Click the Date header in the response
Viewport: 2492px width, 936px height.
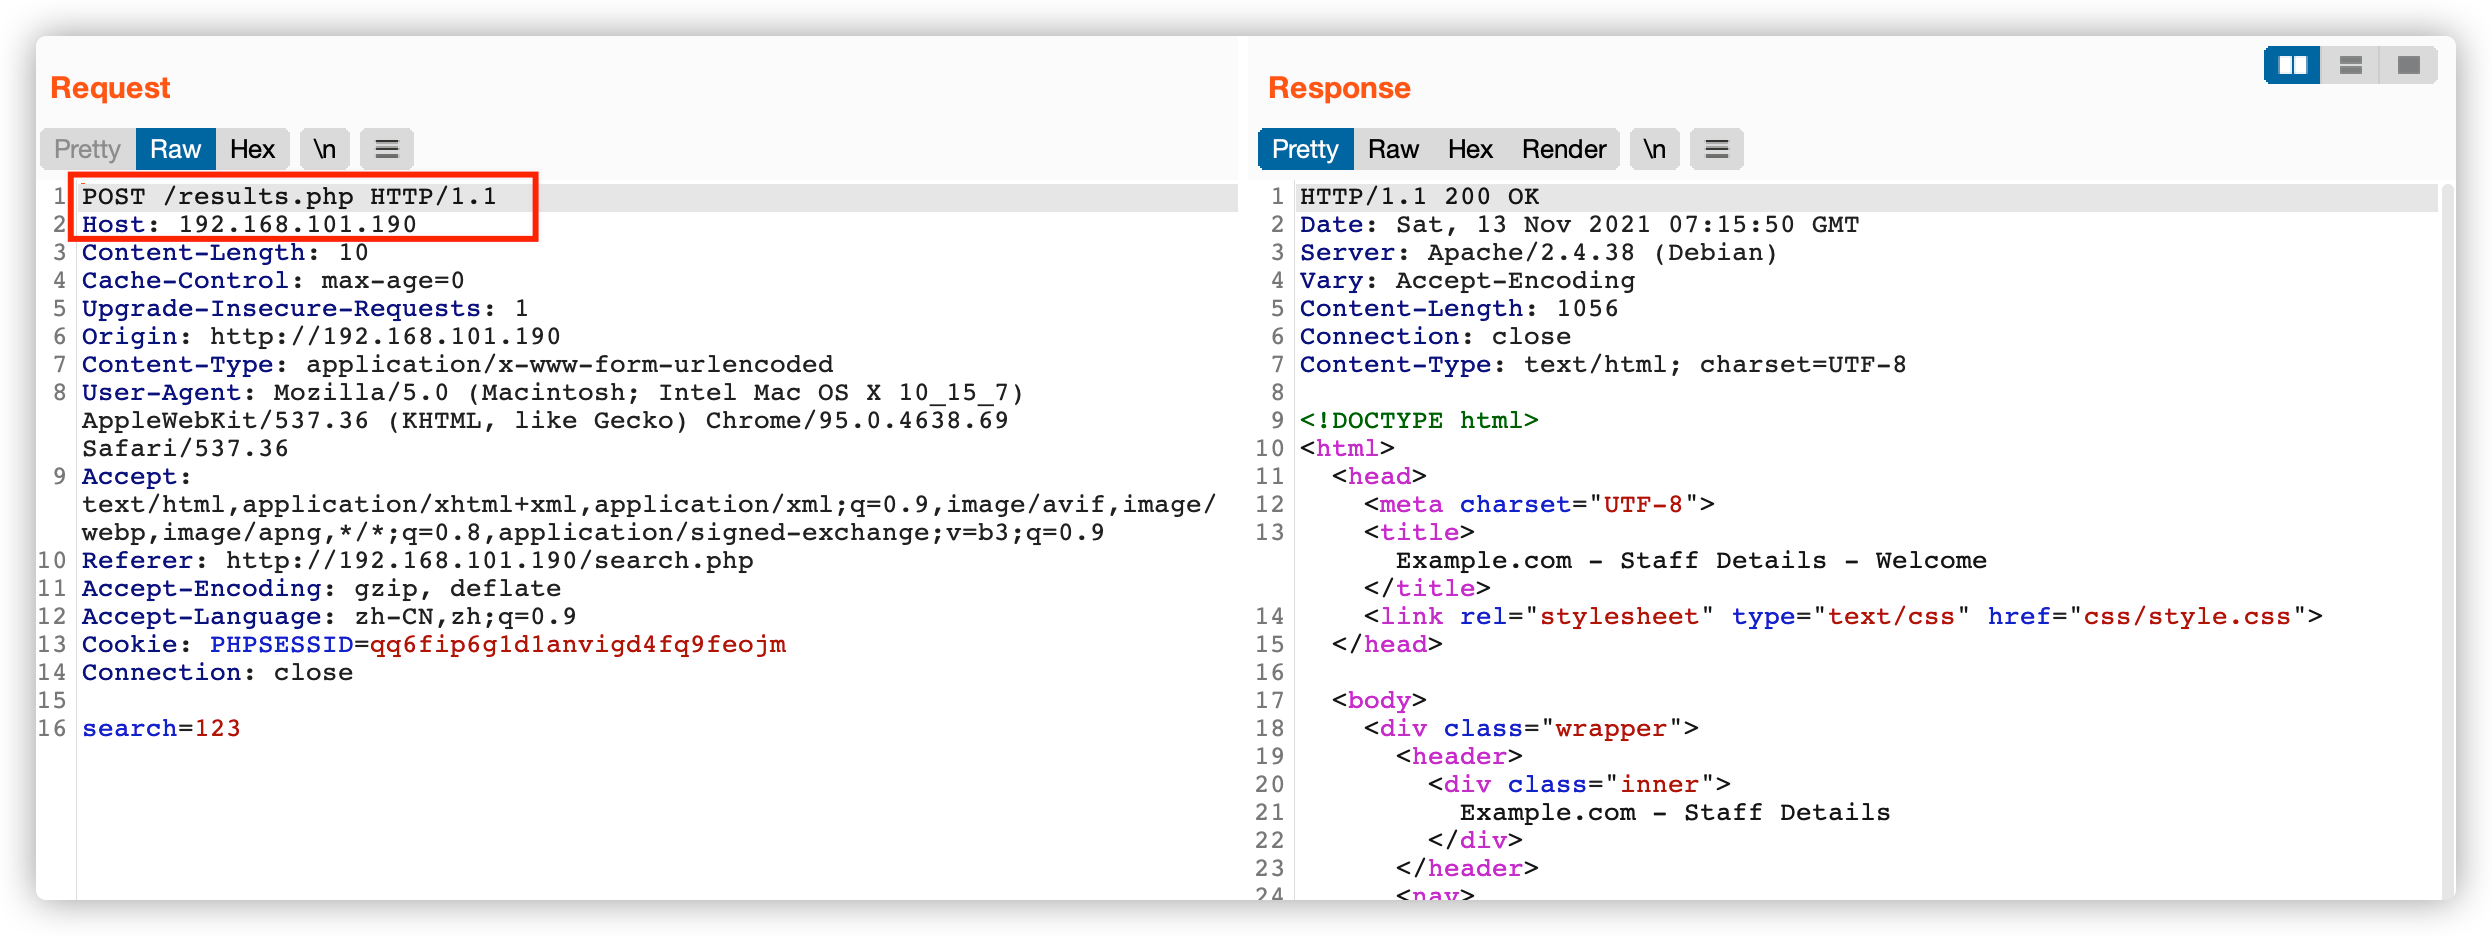[1579, 225]
